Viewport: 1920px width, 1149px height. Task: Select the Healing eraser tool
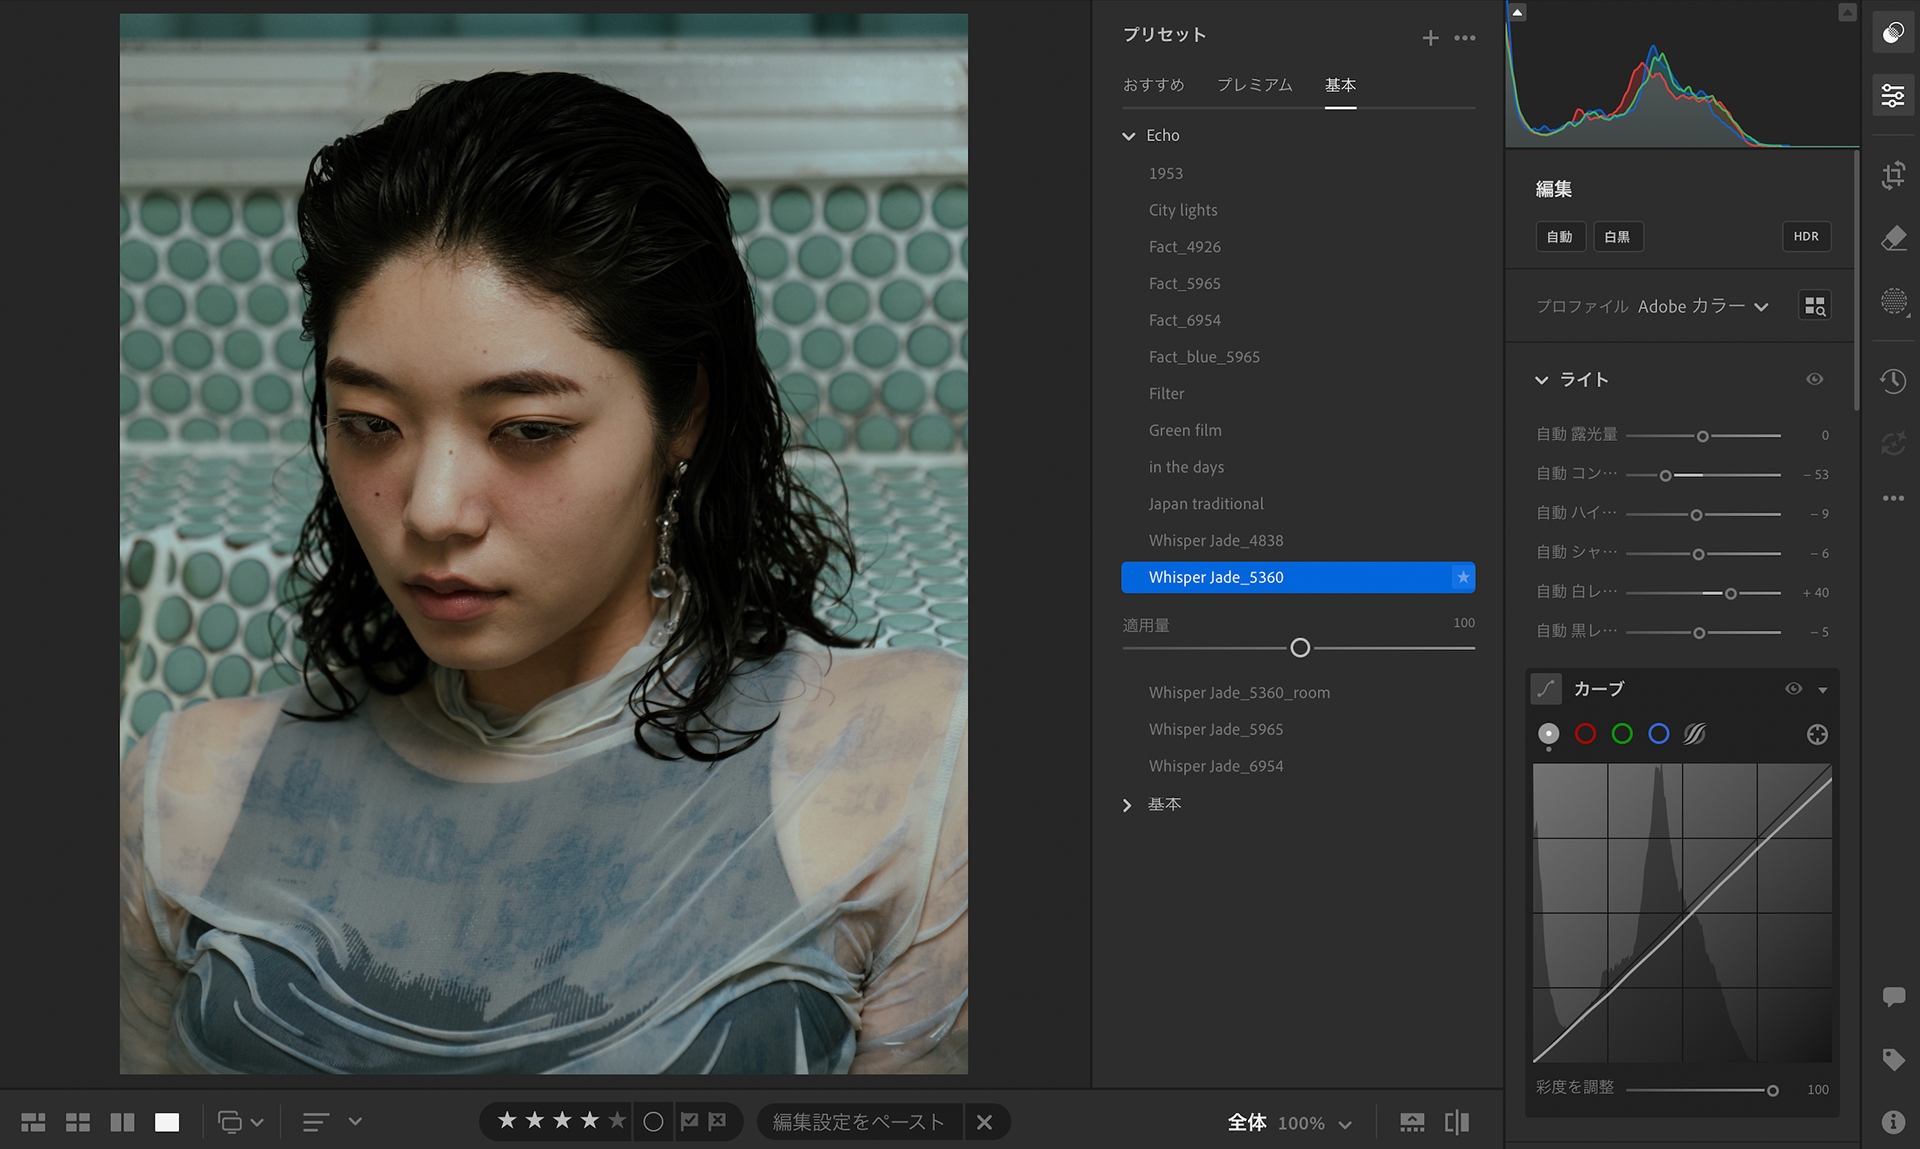coord(1893,238)
